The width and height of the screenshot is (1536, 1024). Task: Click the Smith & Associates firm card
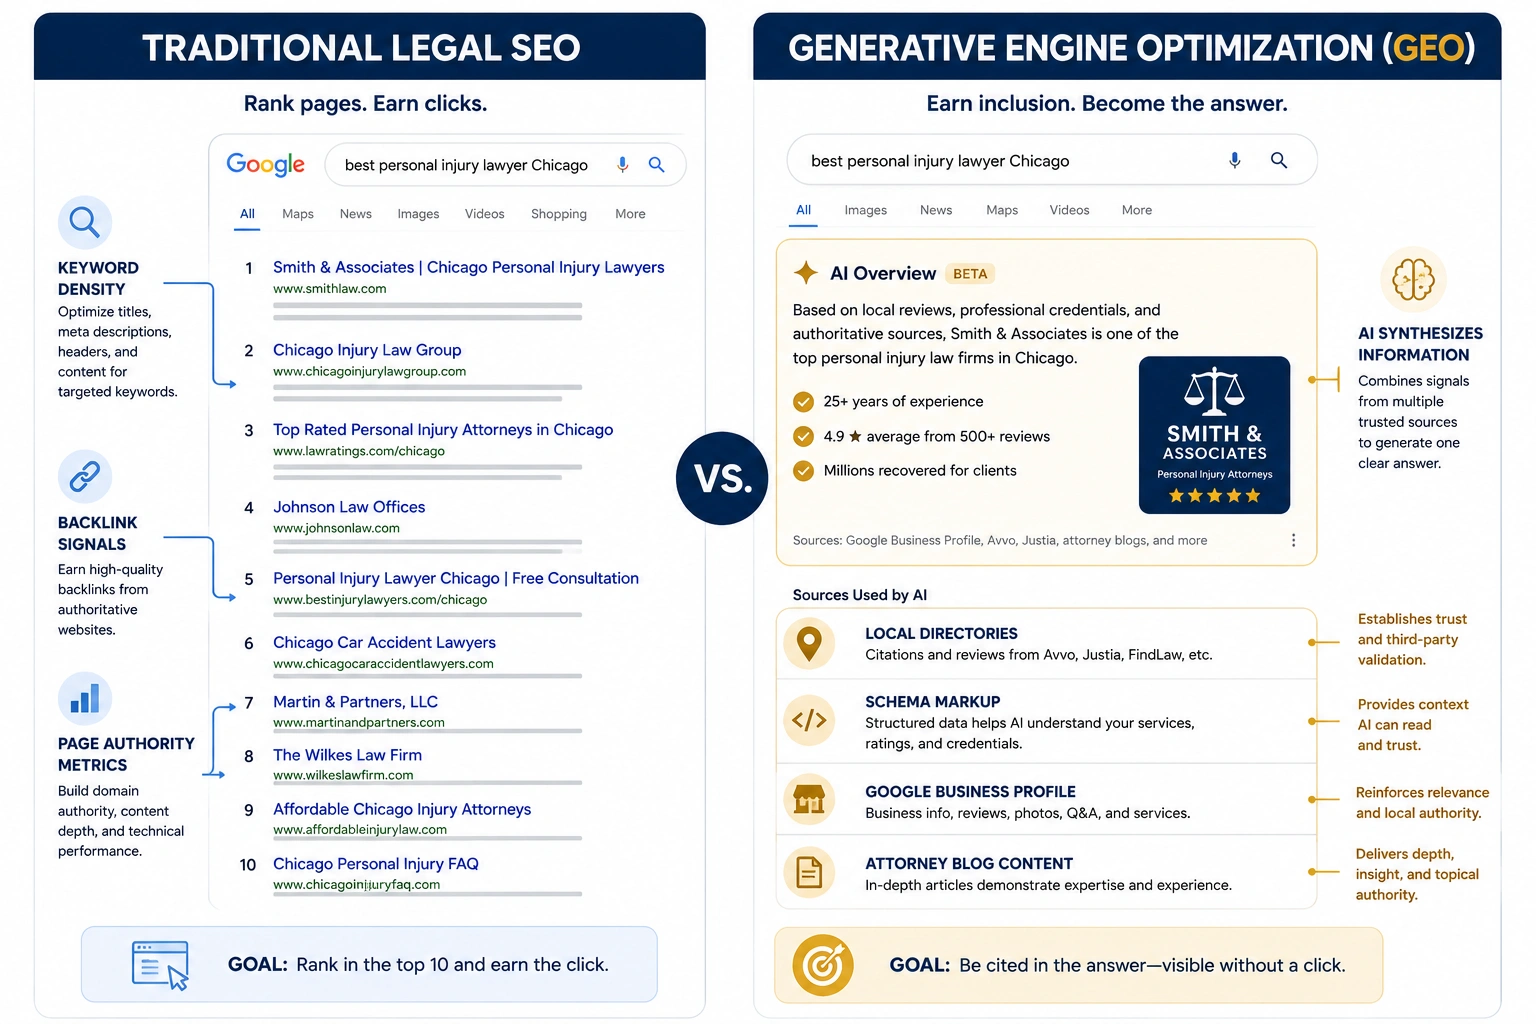coord(1214,435)
